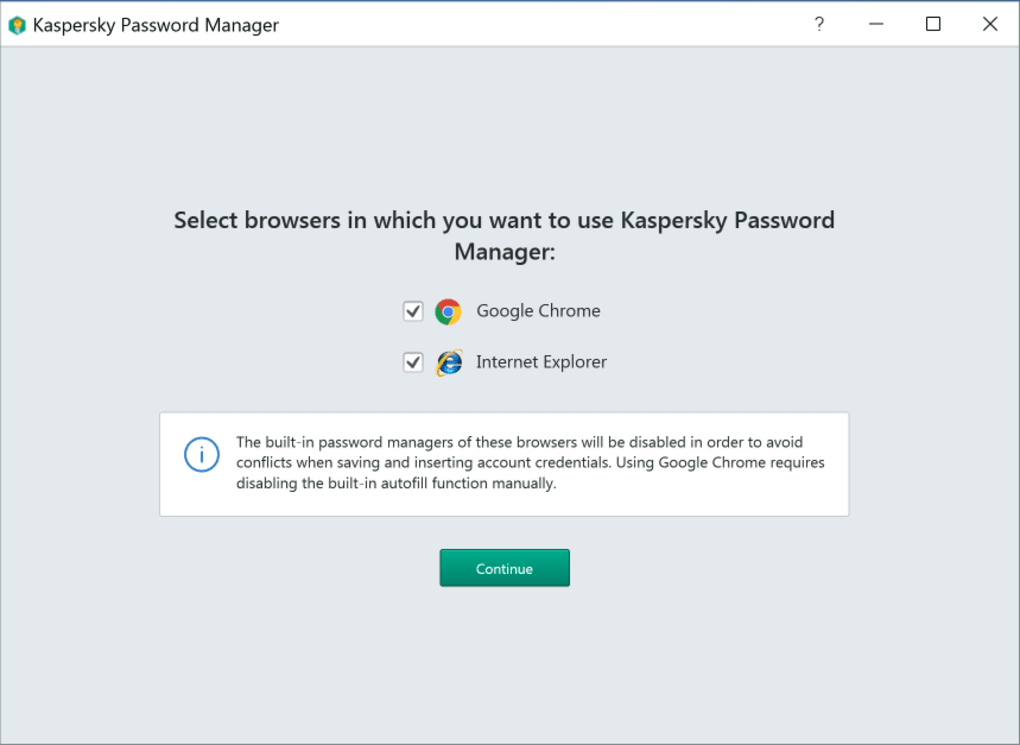Viewport: 1020px width, 745px height.
Task: Click the Google Chrome browser icon
Action: click(448, 312)
